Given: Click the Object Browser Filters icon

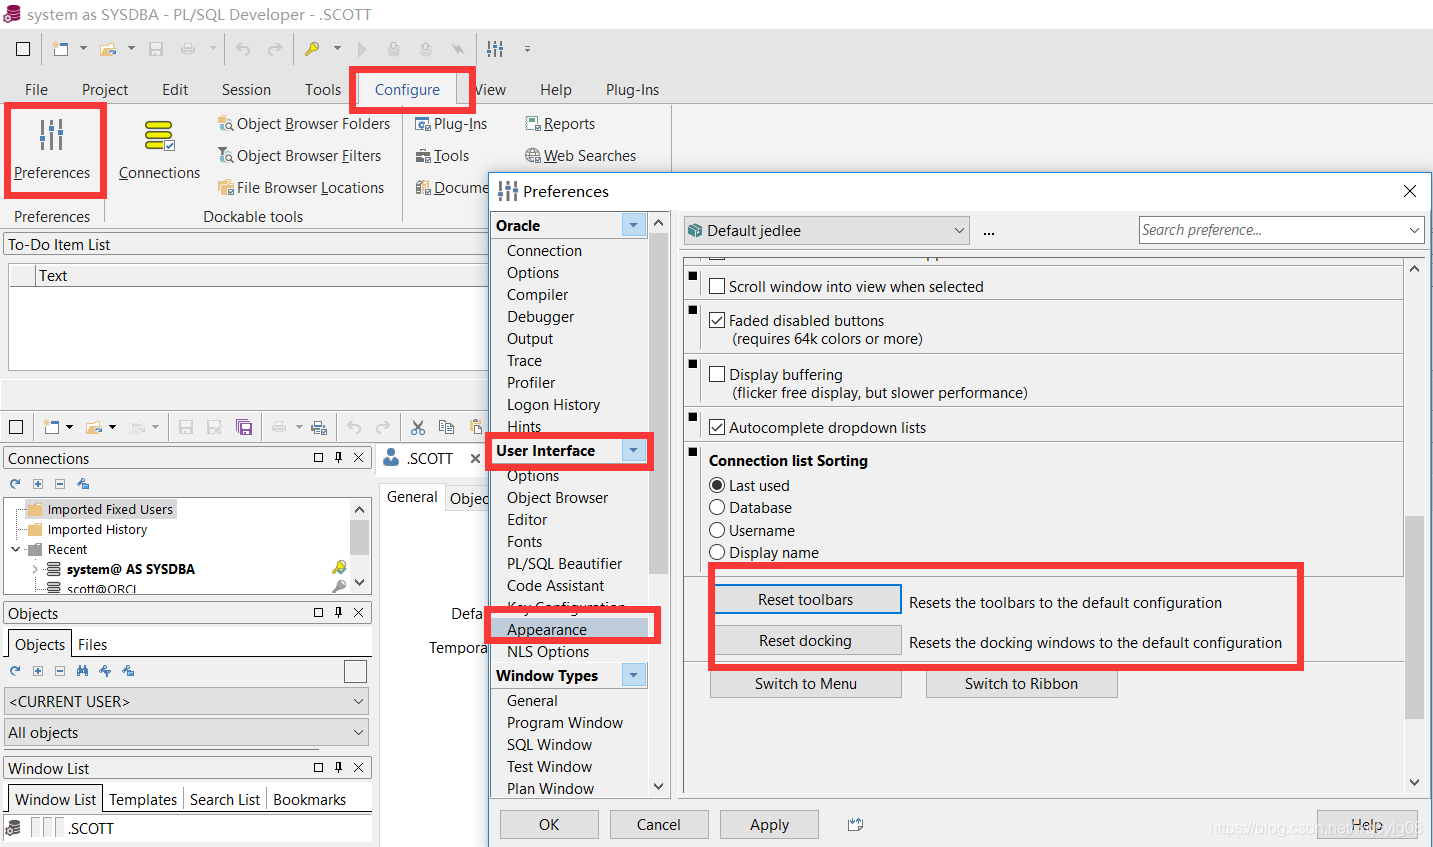Looking at the screenshot, I should point(299,155).
